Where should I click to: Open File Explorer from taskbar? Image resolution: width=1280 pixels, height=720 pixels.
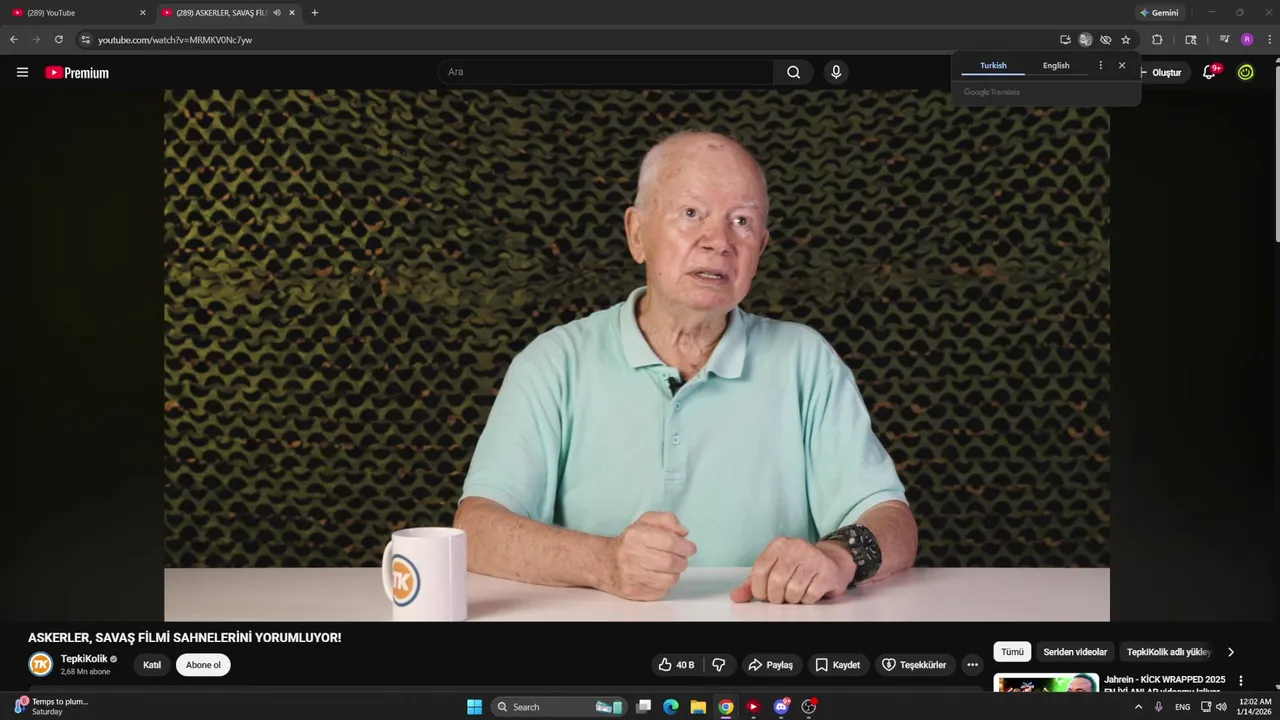point(698,707)
